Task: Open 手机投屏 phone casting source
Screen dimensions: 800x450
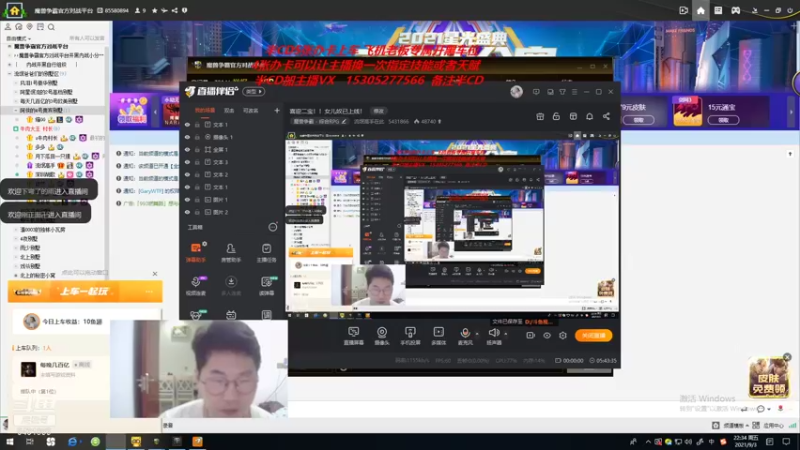Action: pyautogui.click(x=410, y=336)
